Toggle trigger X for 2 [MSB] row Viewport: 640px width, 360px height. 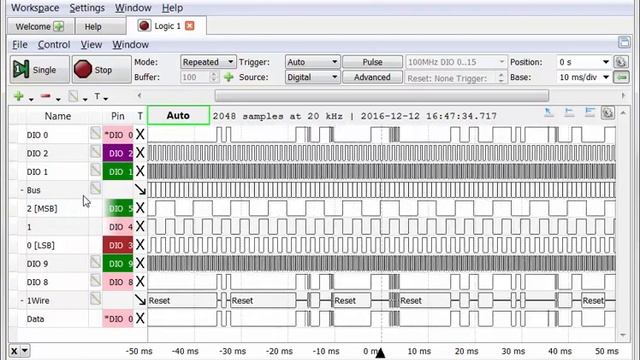[140, 208]
